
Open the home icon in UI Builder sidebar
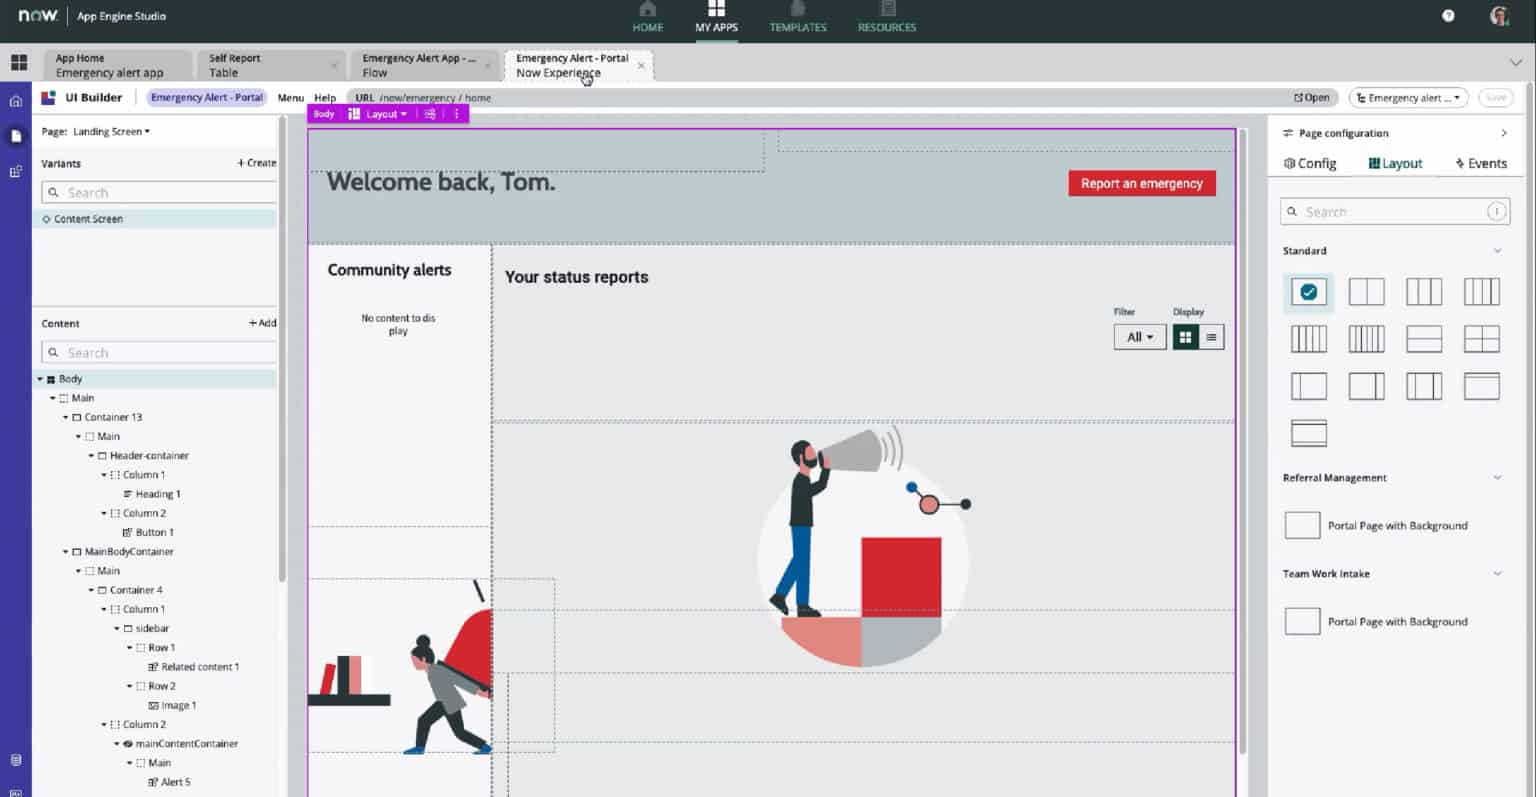pos(15,100)
